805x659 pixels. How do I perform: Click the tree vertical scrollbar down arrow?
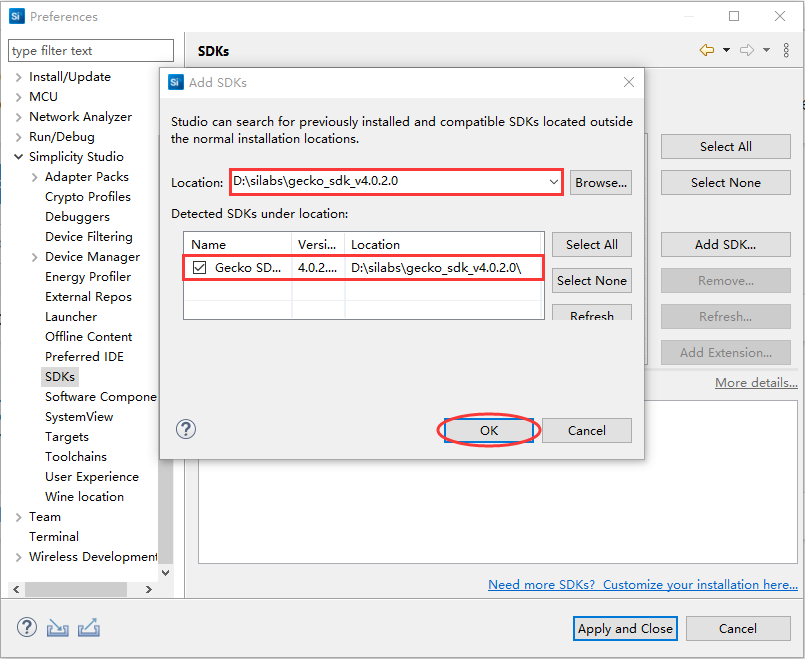(165, 573)
